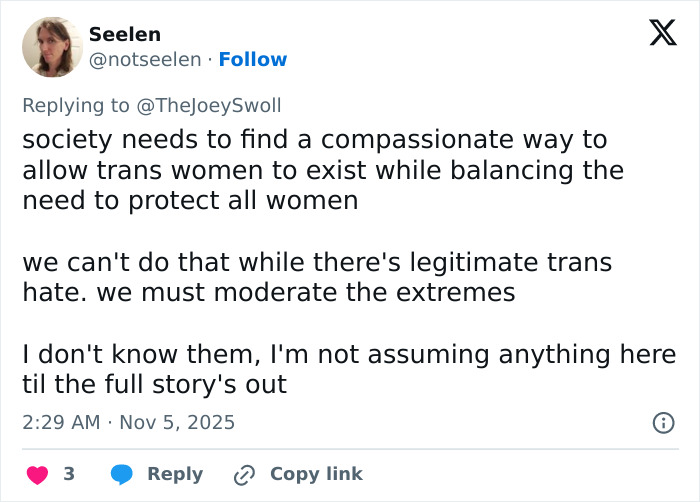Open the tweet info circle icon
This screenshot has height=502, width=700.
[x=663, y=423]
